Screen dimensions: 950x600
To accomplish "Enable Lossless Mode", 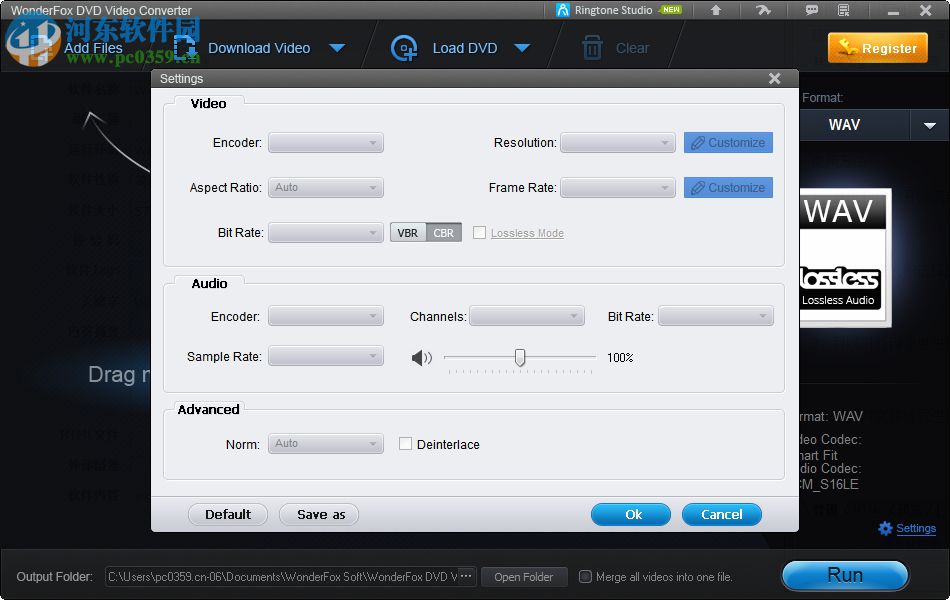I will coord(479,232).
